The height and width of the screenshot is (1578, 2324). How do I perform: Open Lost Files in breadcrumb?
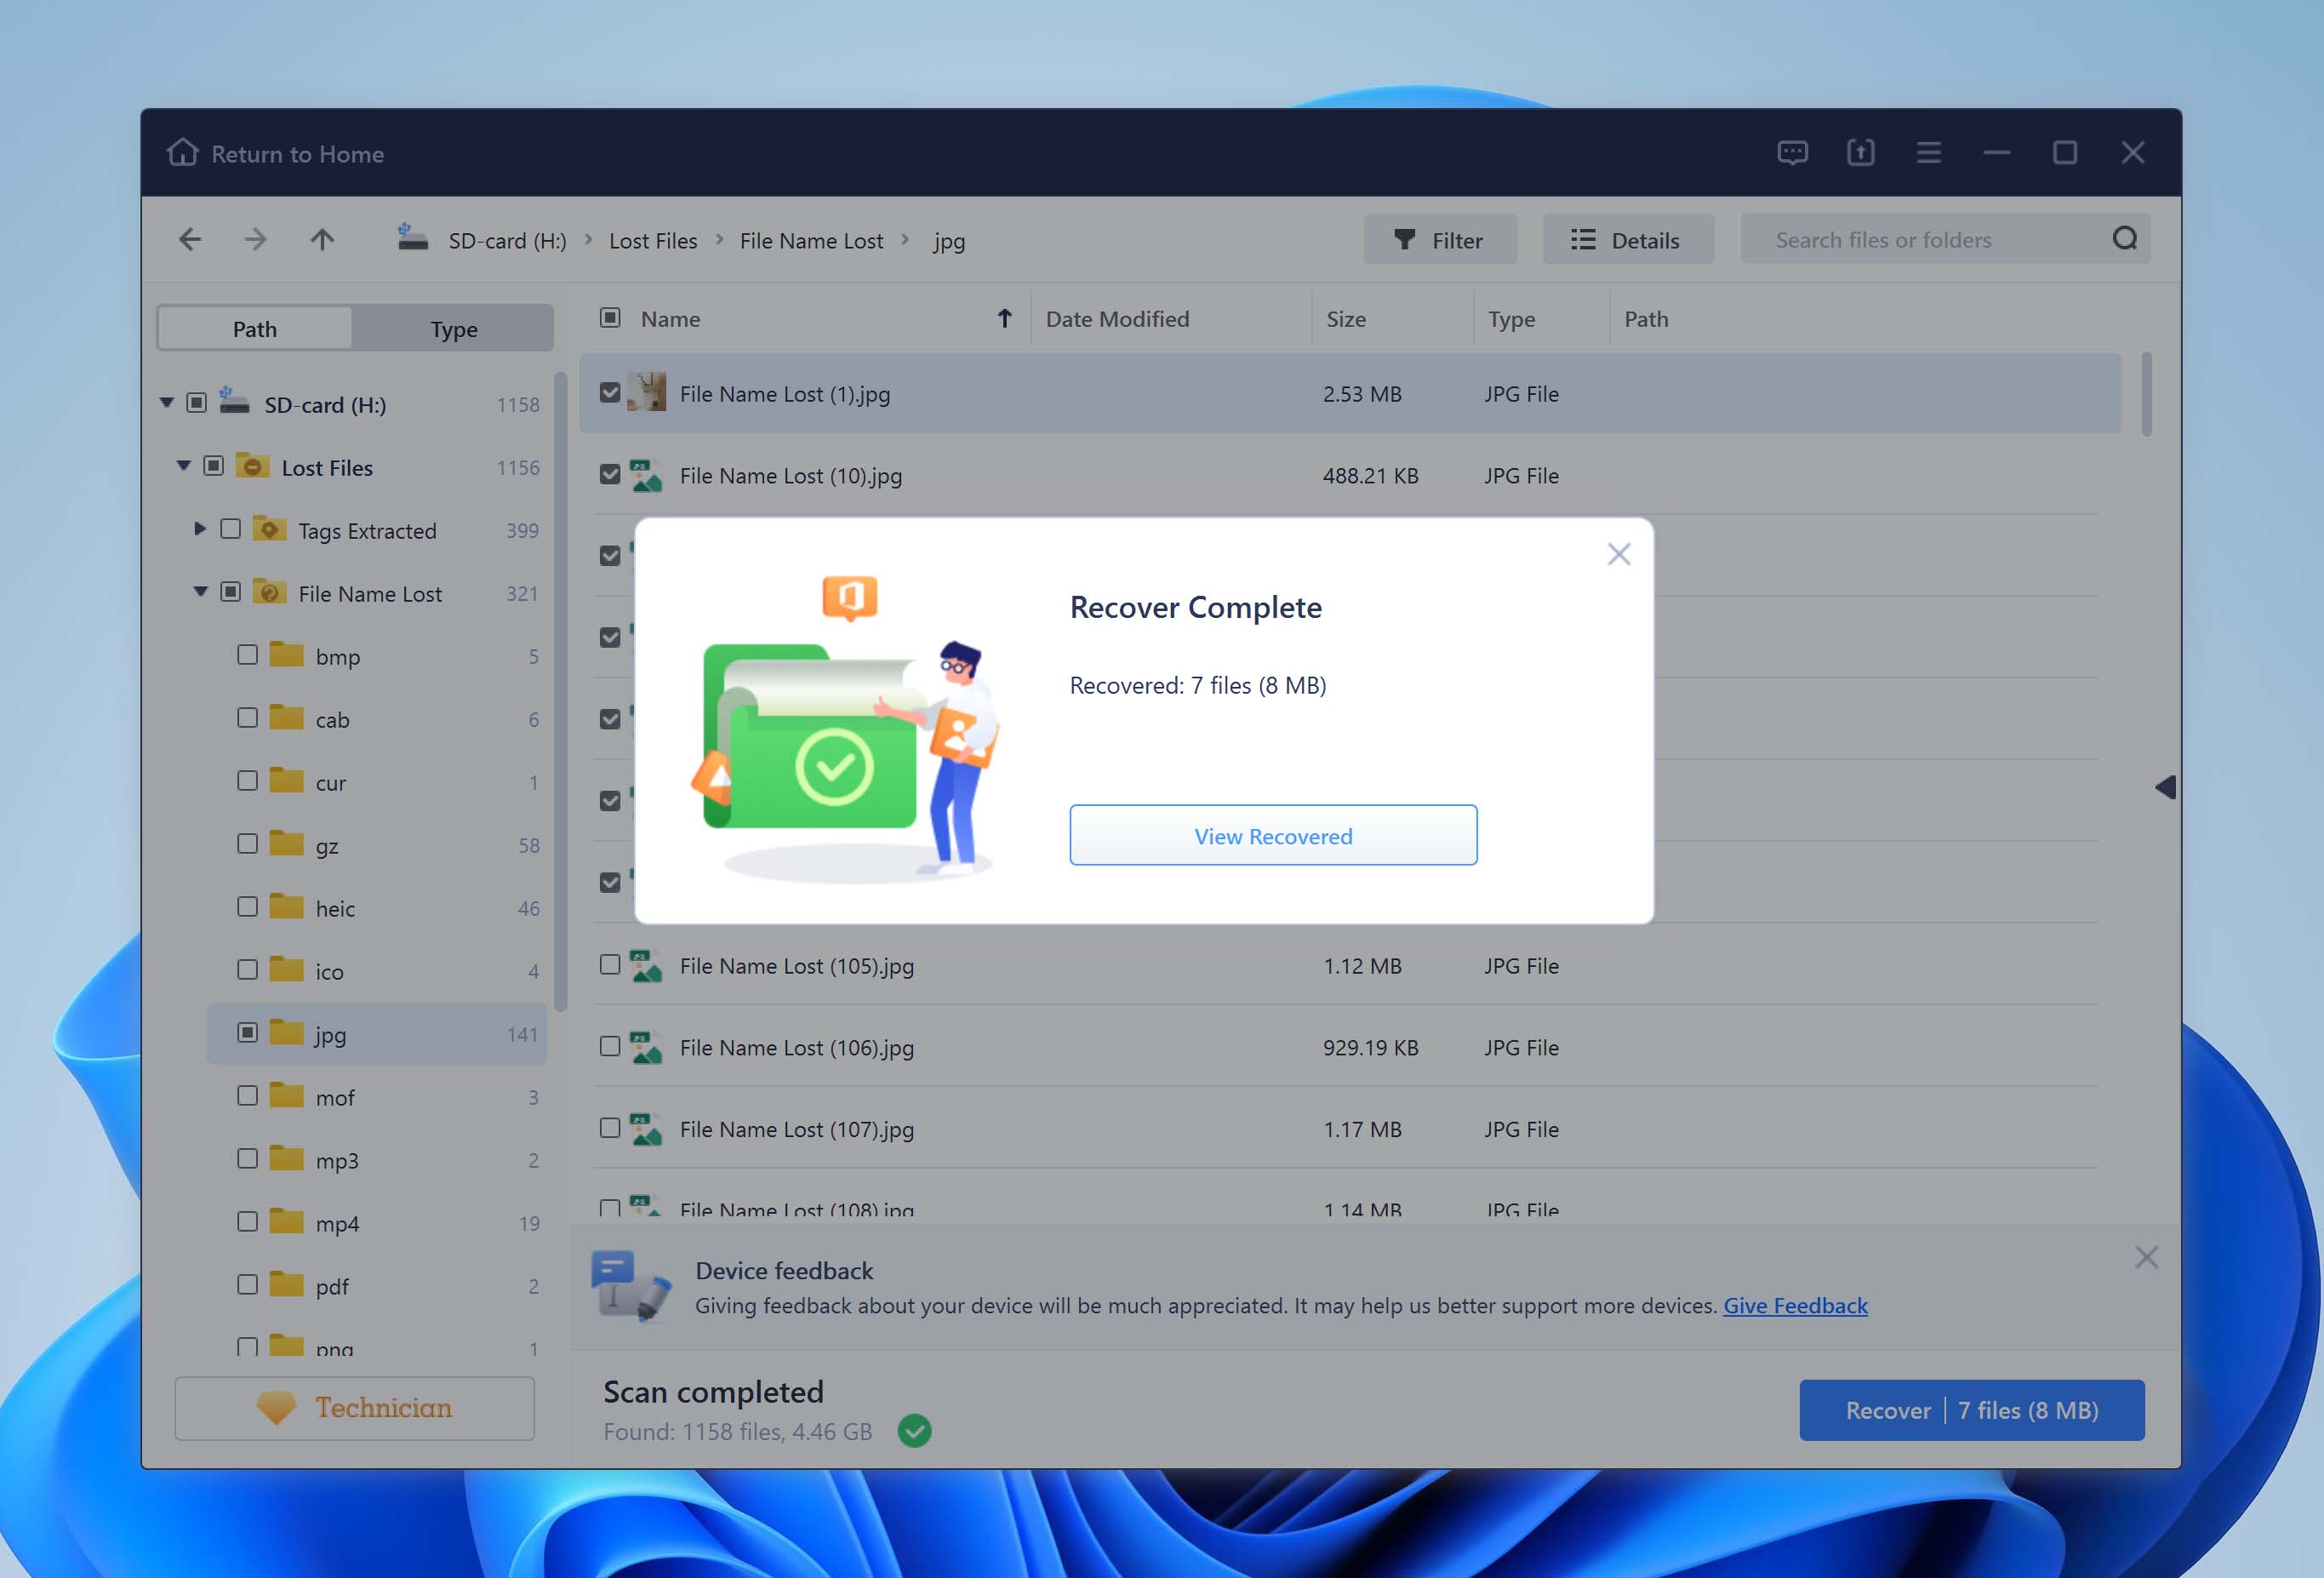point(653,241)
